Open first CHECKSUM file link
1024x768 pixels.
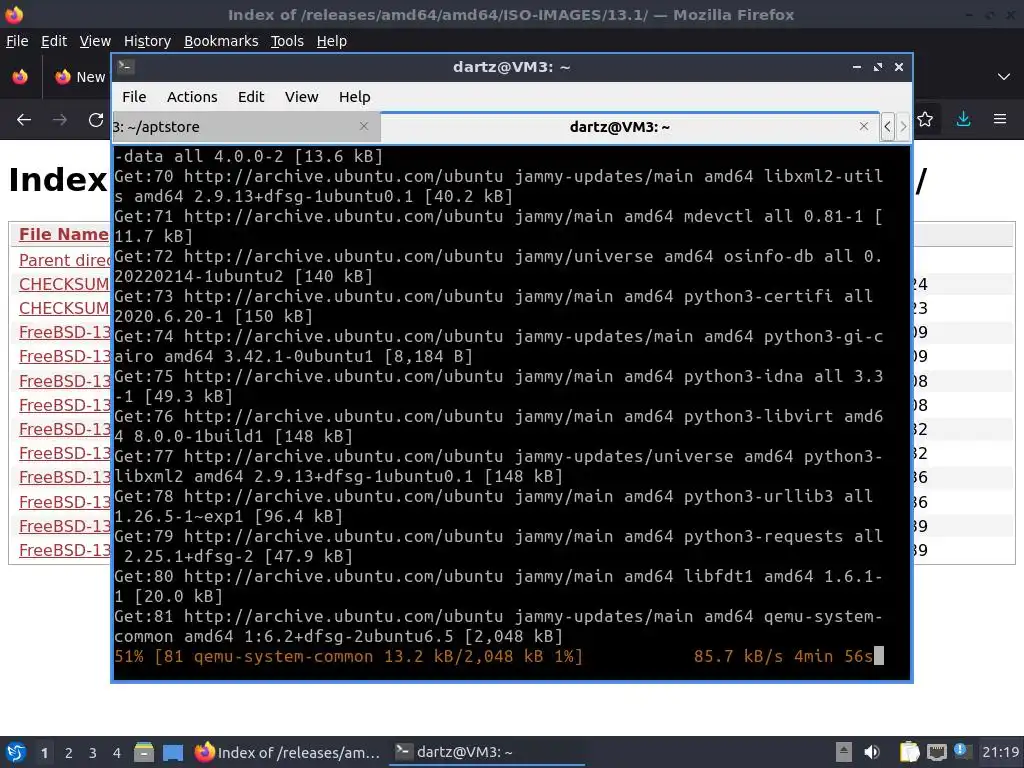[64, 284]
